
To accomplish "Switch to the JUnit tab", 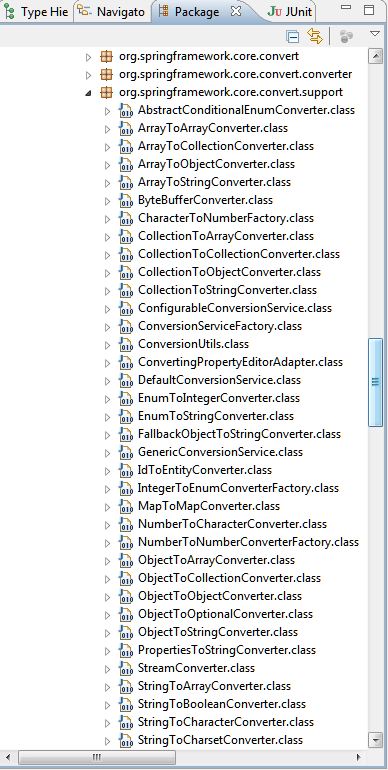I will coord(290,12).
